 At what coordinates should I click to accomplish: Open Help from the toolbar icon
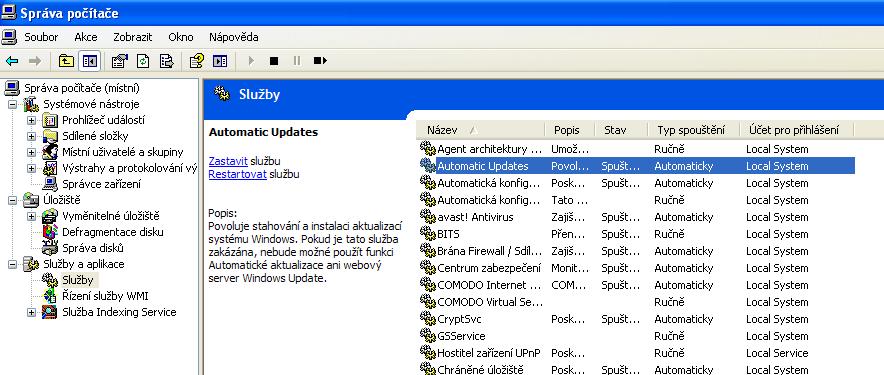(197, 61)
